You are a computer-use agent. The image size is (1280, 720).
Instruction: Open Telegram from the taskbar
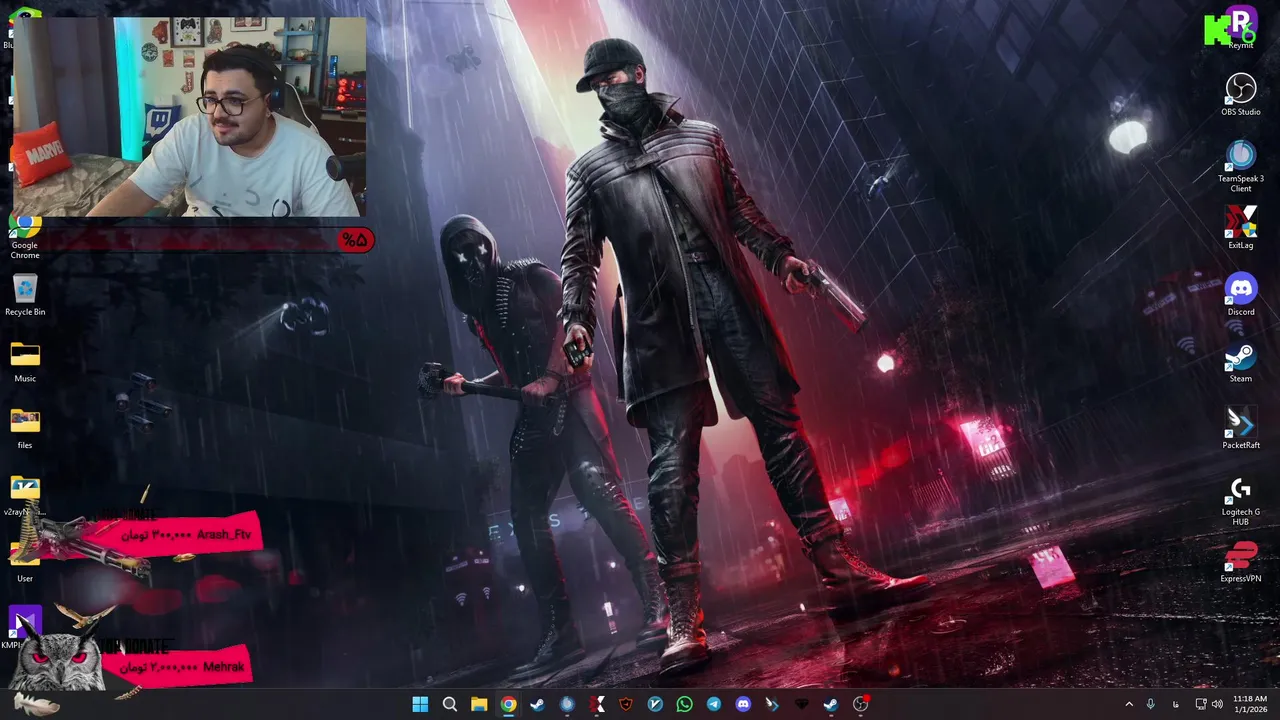(x=713, y=704)
